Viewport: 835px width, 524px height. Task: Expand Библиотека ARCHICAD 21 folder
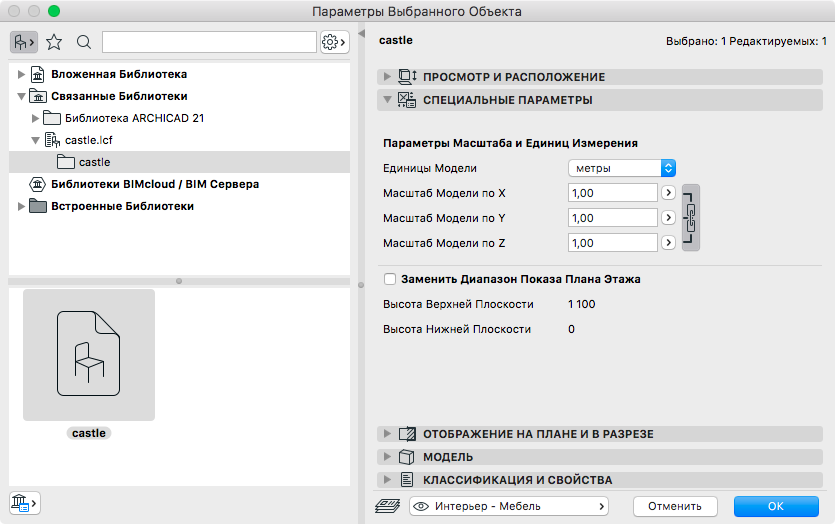pos(35,118)
